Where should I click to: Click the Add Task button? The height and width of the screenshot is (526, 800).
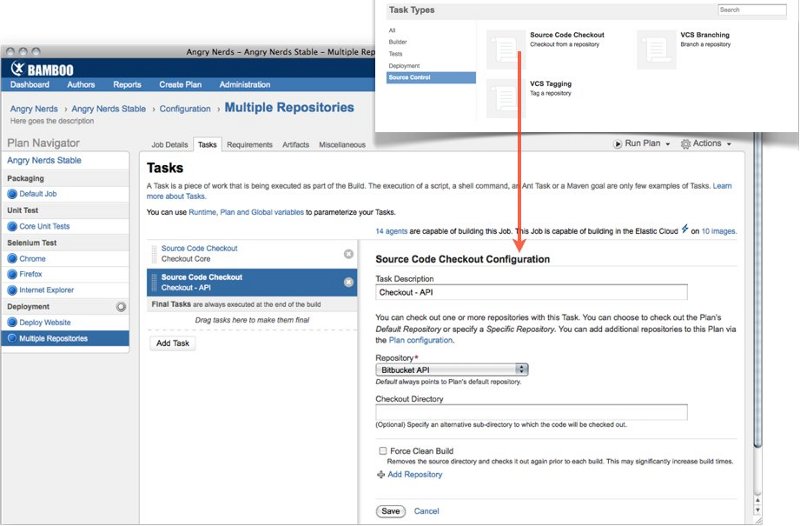click(174, 343)
